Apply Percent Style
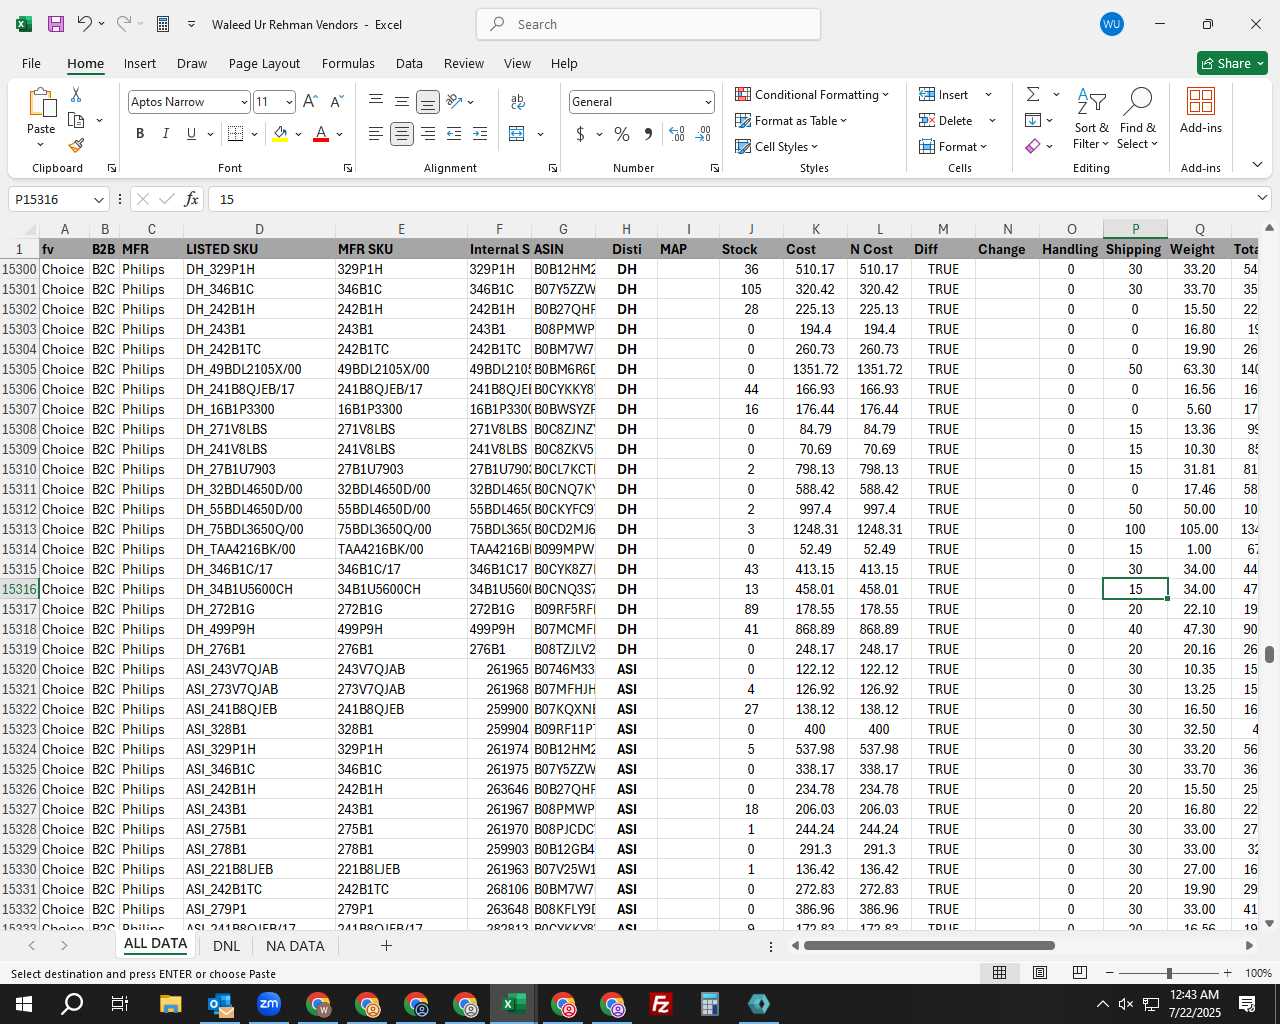This screenshot has width=1280, height=1024. [622, 134]
